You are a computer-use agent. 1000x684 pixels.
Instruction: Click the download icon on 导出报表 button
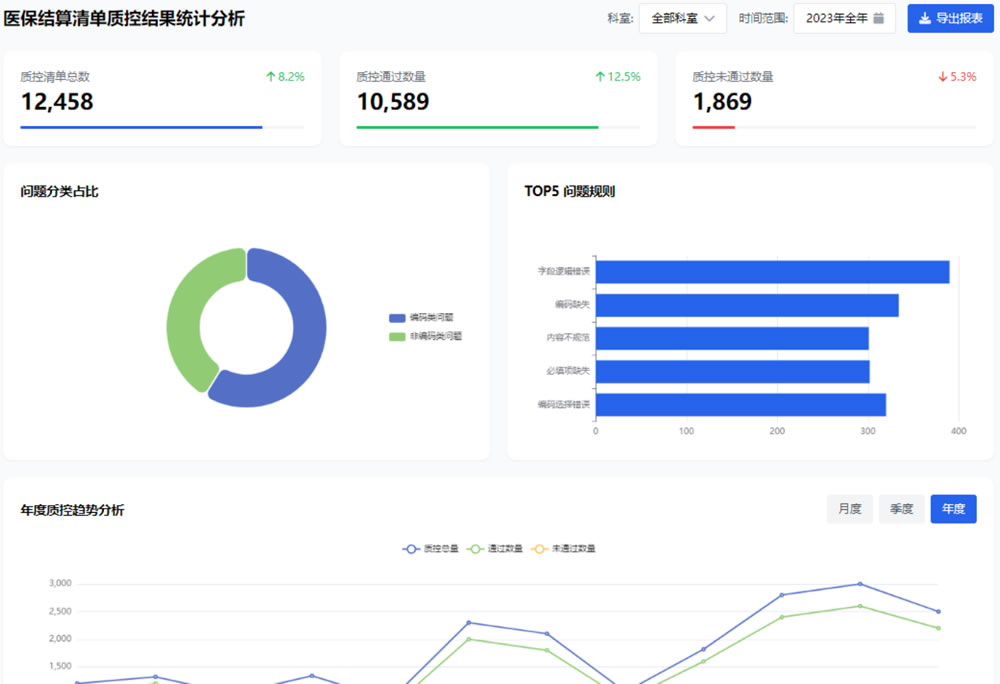(925, 18)
